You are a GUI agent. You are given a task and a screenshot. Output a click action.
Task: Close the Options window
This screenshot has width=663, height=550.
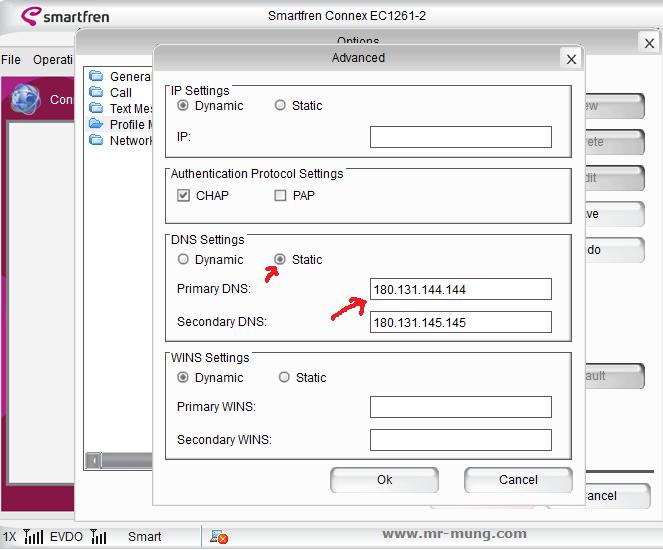(x=649, y=43)
